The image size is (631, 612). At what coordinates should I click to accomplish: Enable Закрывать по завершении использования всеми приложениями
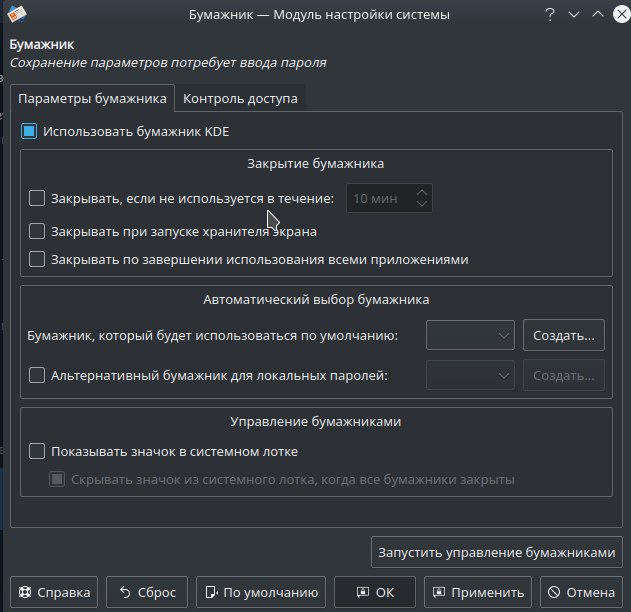point(37,259)
